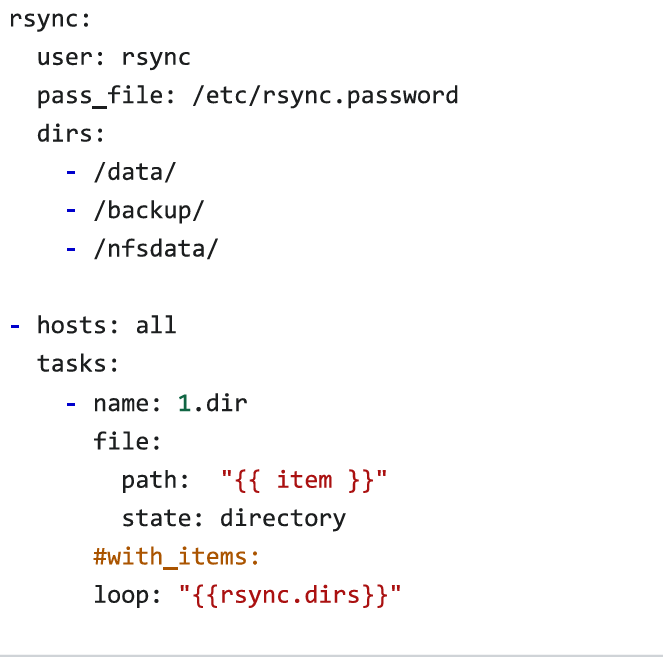Click the /backup/ list entry
The image size is (663, 657).
(x=148, y=210)
